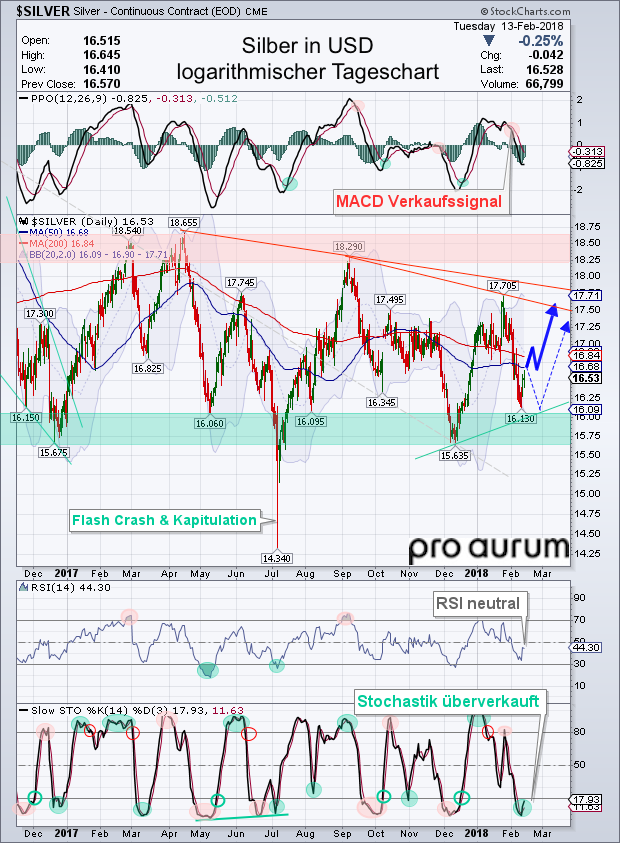Select the MA(50) 16.68 legend entry
Viewport: 620px width, 843px height.
pos(62,233)
